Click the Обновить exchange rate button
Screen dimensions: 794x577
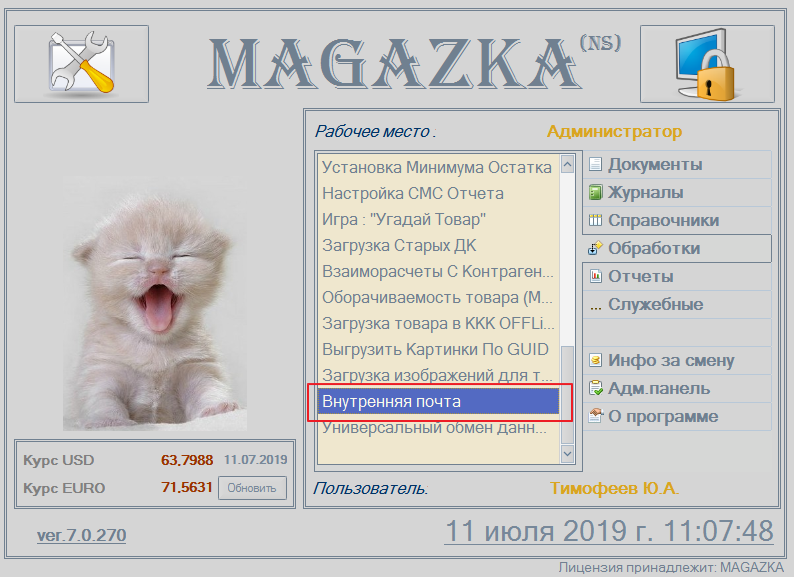tap(252, 488)
